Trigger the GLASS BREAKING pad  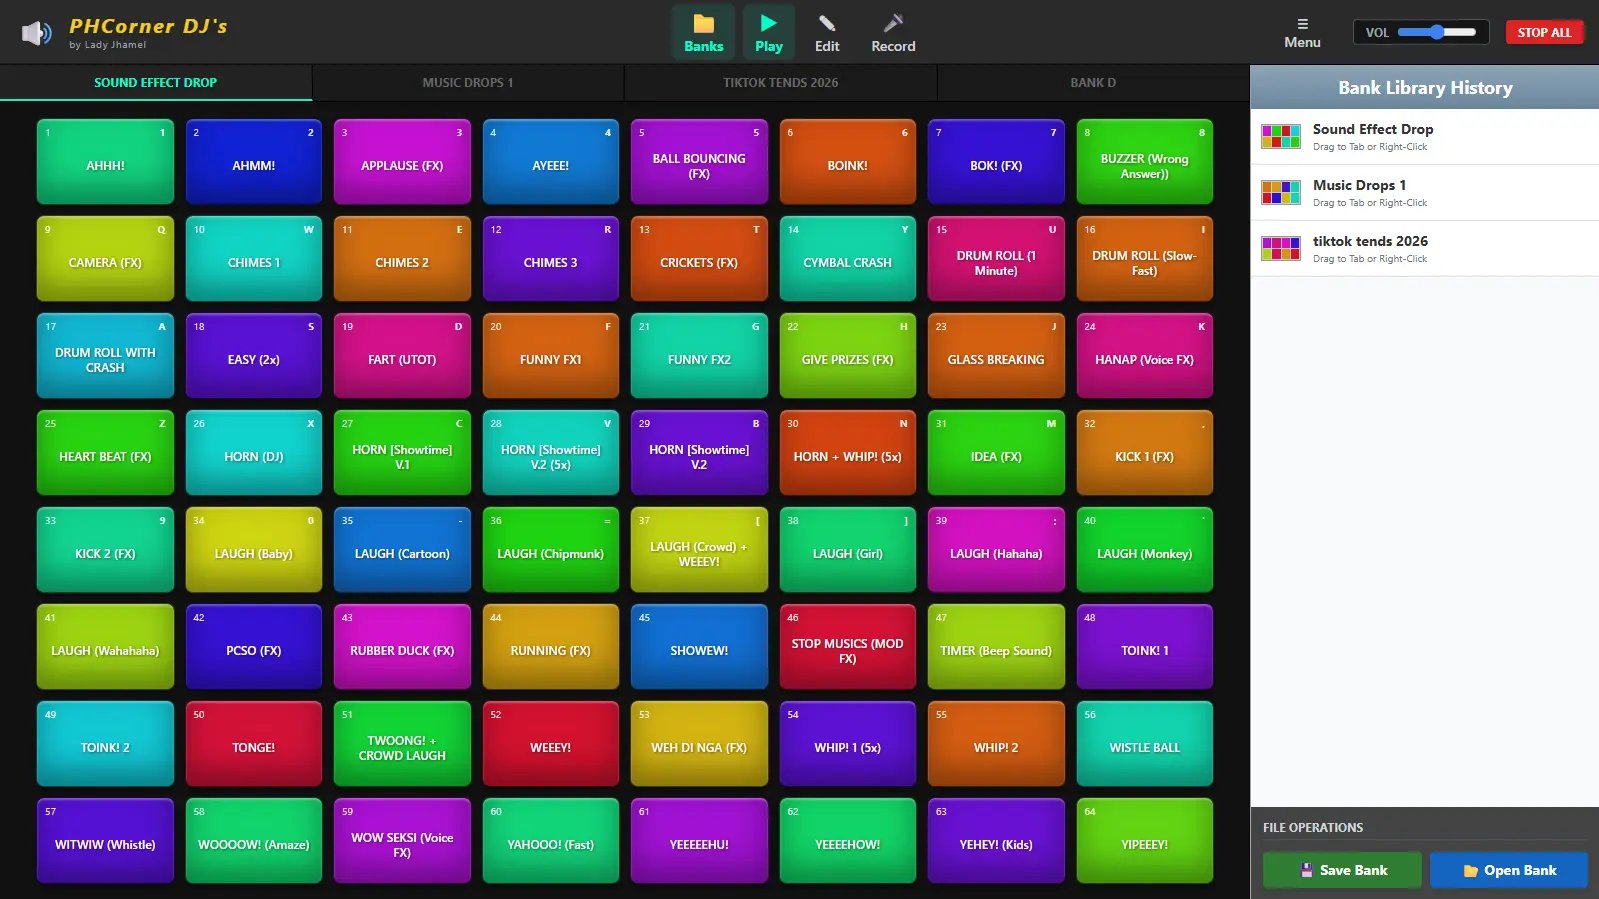click(x=996, y=356)
